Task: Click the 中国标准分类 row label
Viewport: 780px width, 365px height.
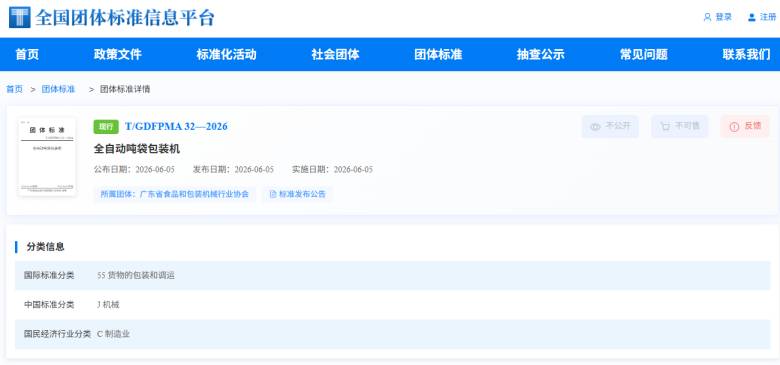Action: click(49, 304)
